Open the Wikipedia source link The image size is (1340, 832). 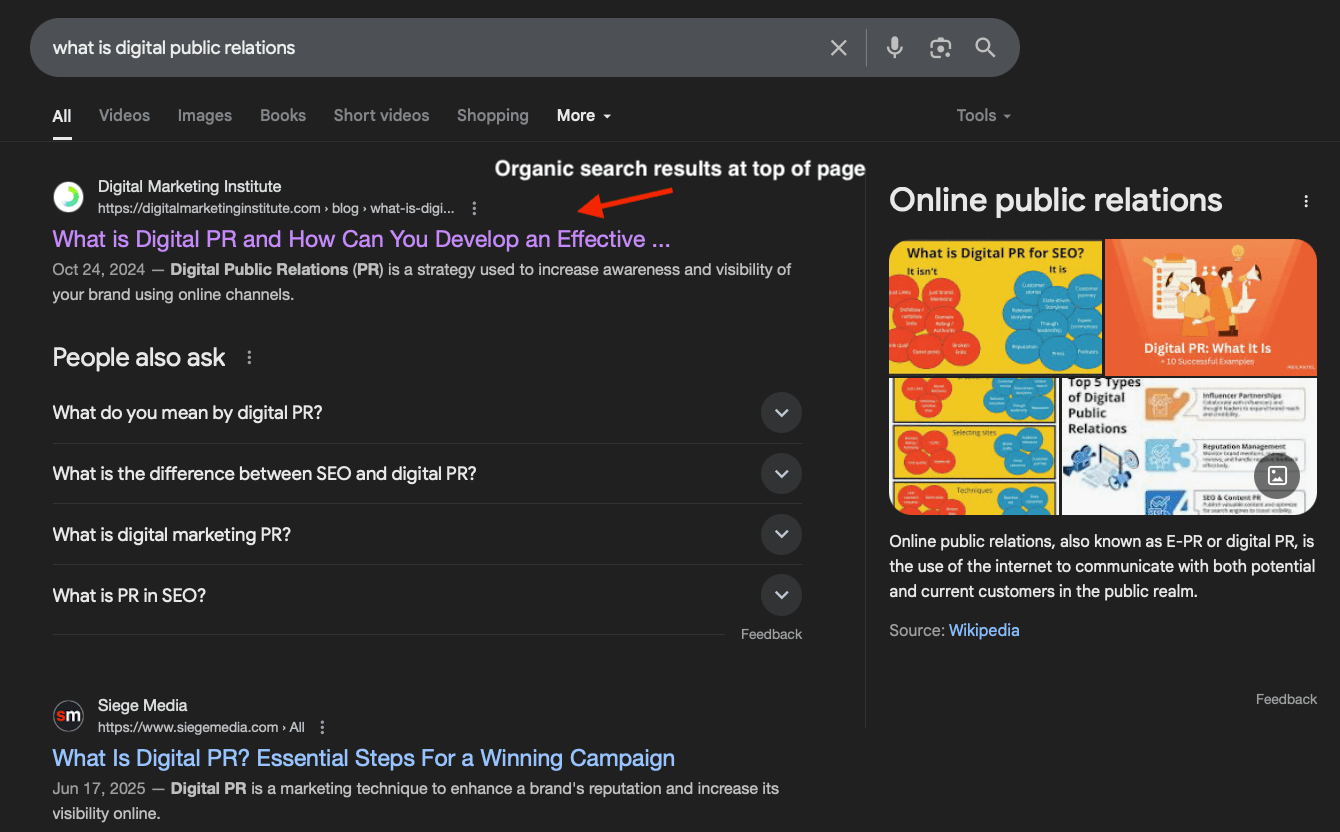[x=984, y=630]
